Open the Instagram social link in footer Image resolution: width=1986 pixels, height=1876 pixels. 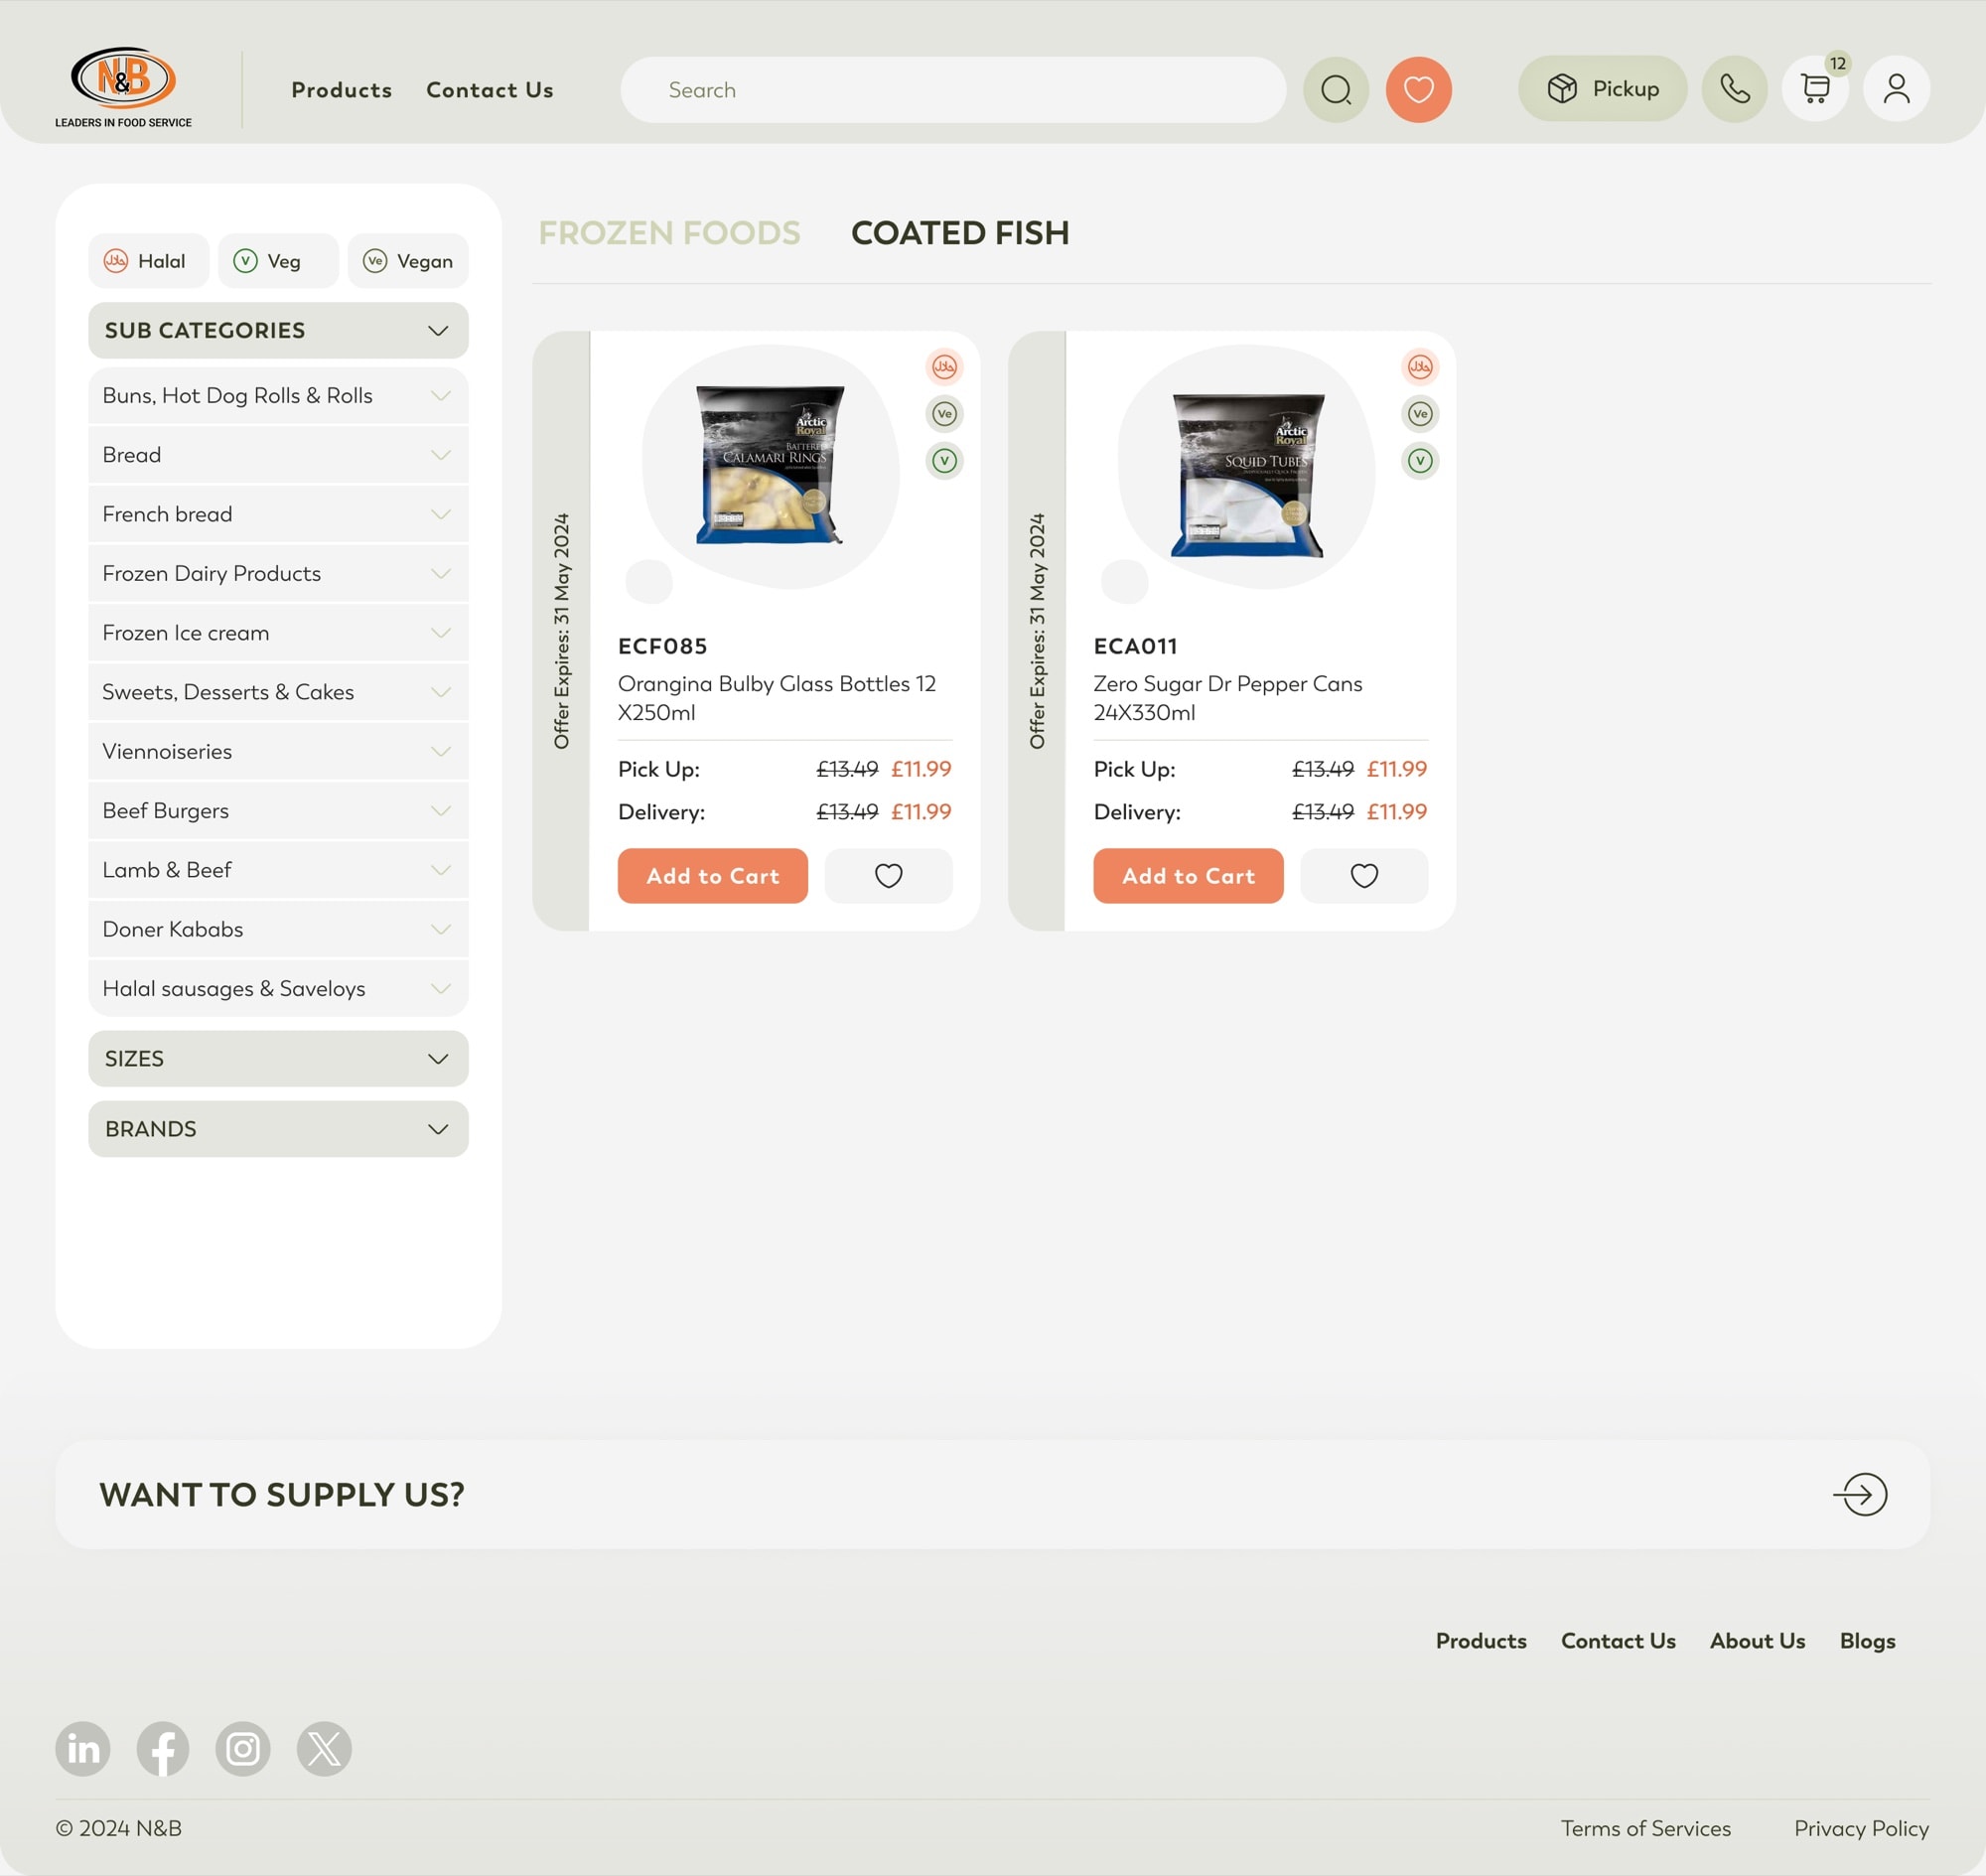coord(243,1749)
